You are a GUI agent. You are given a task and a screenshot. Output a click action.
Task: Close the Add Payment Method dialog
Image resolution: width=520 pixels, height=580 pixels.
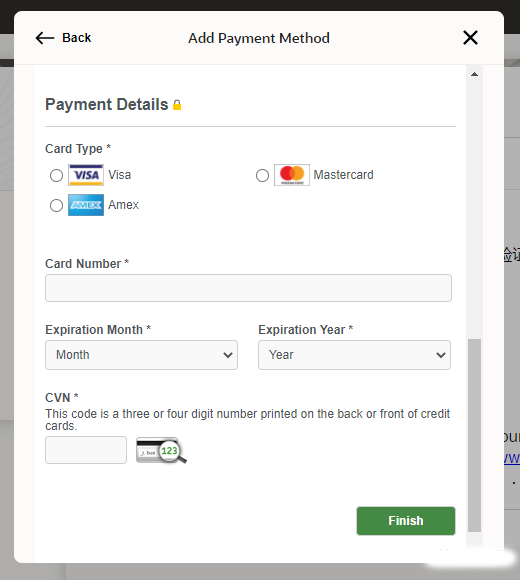(x=470, y=38)
